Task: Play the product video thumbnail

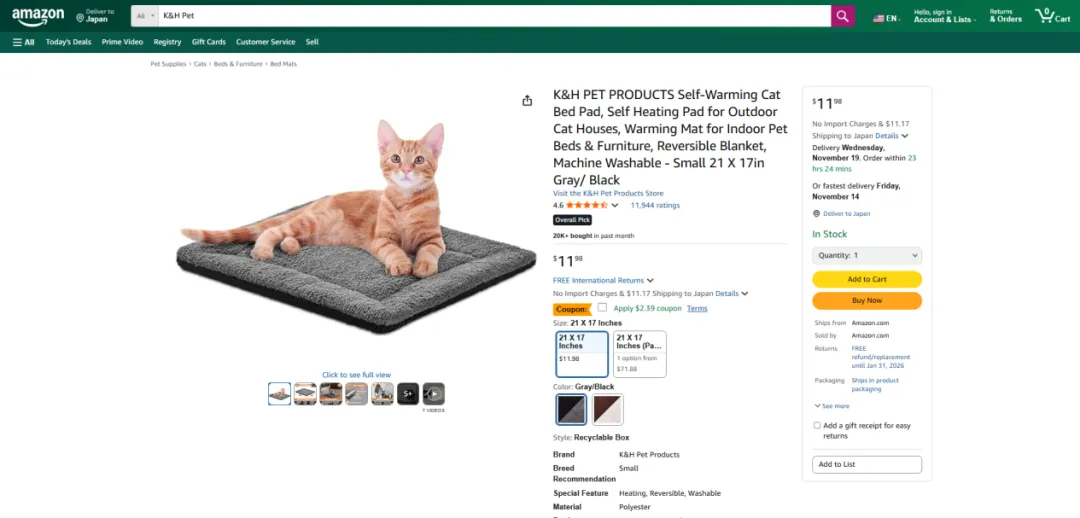Action: [x=433, y=394]
